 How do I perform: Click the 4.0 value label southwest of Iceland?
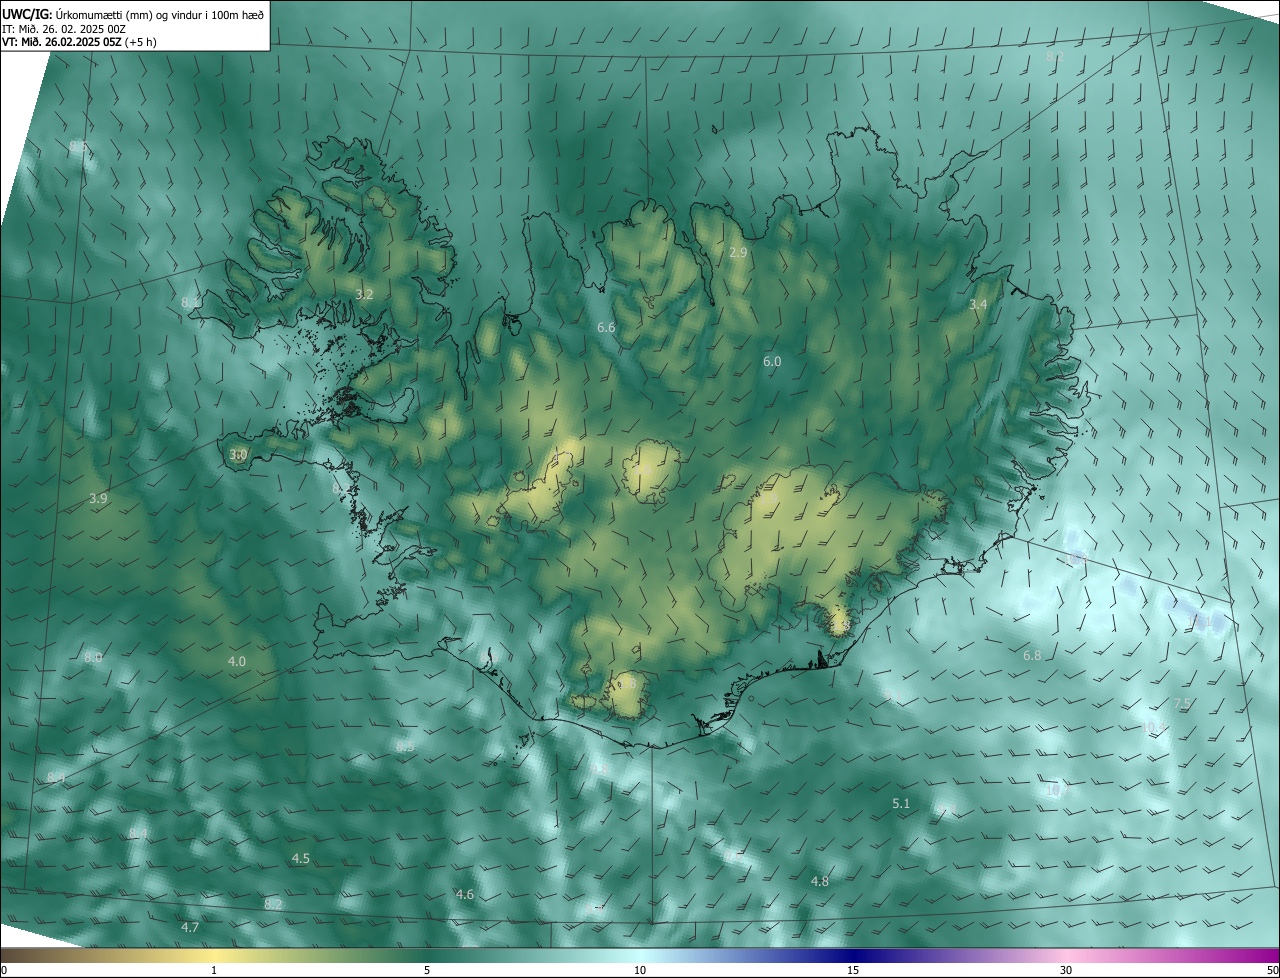(x=237, y=662)
